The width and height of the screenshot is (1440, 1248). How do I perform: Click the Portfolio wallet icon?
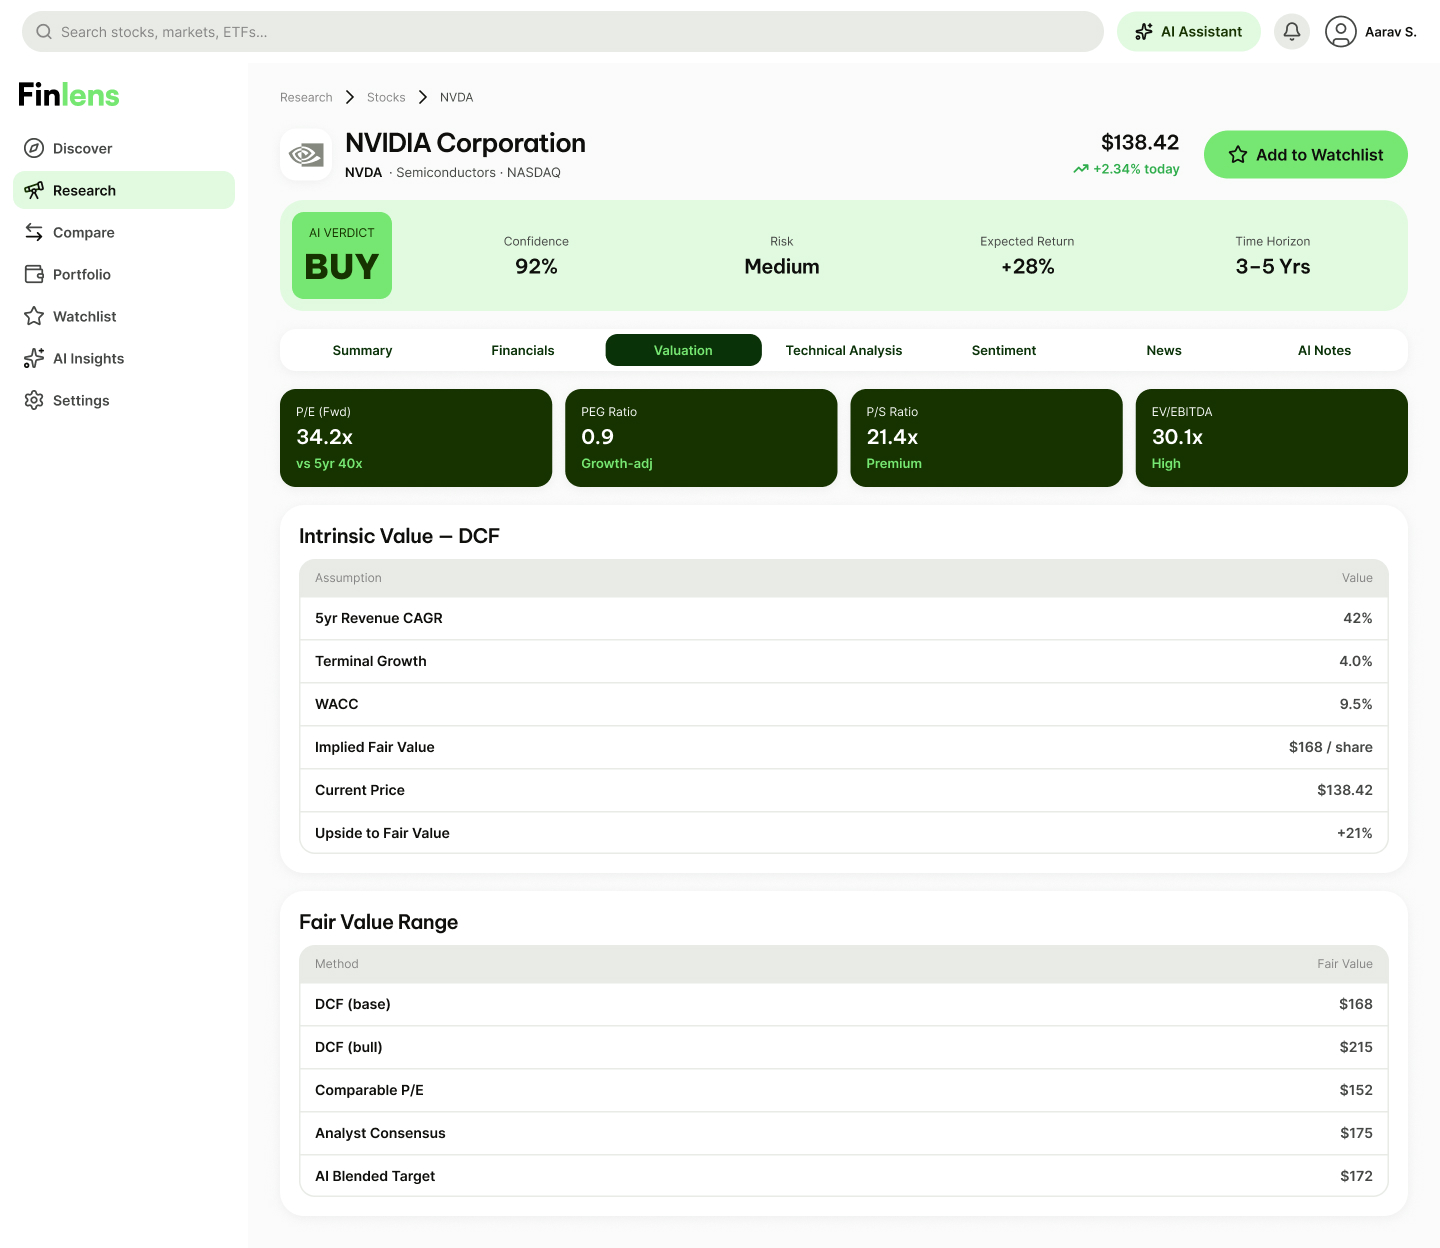(x=34, y=274)
